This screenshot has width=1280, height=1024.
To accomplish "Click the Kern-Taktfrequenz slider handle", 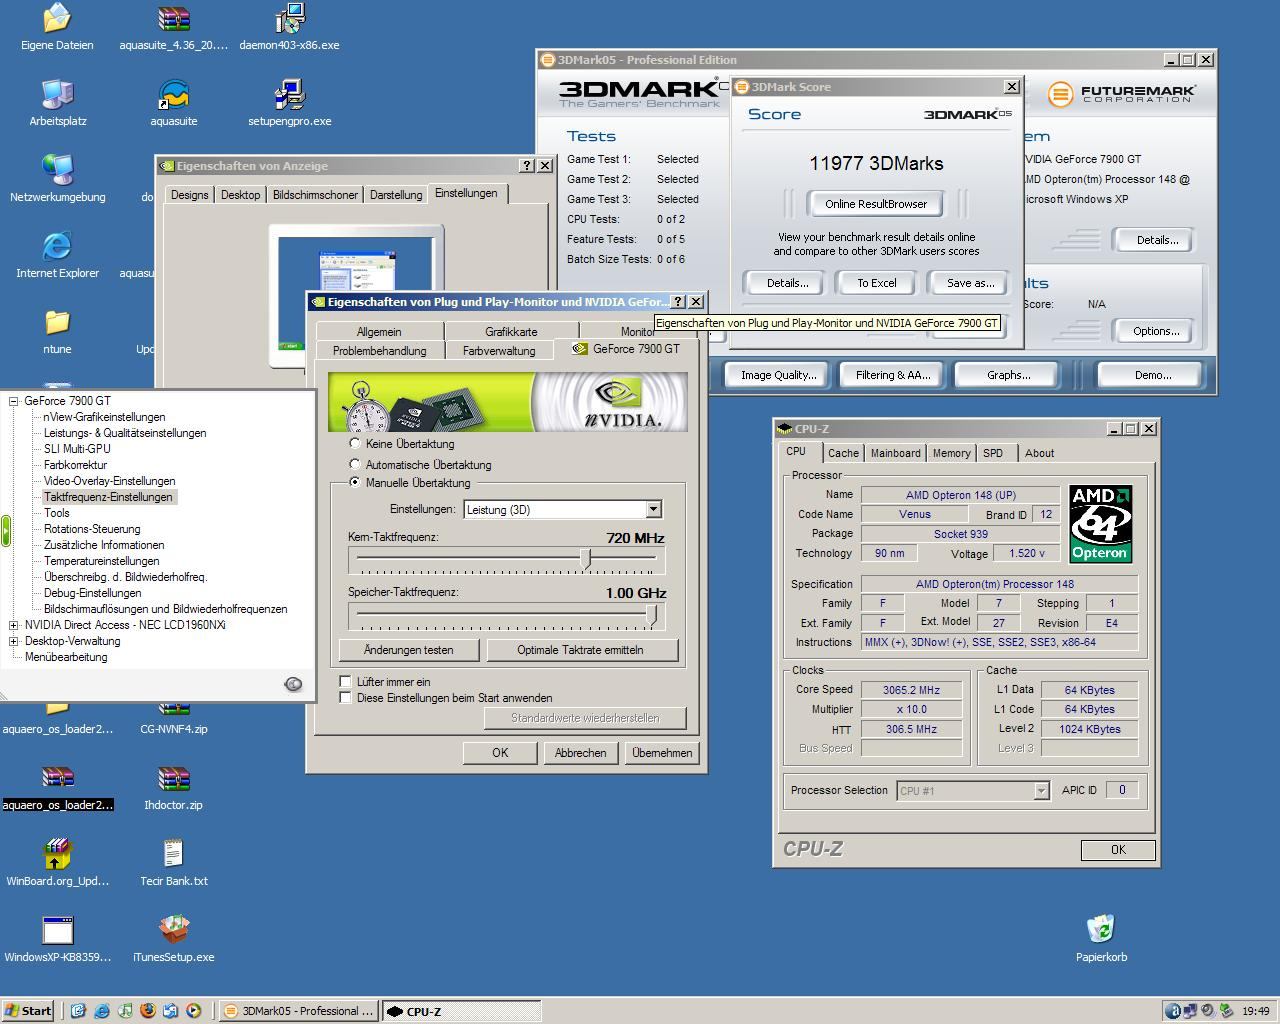I will tap(586, 559).
